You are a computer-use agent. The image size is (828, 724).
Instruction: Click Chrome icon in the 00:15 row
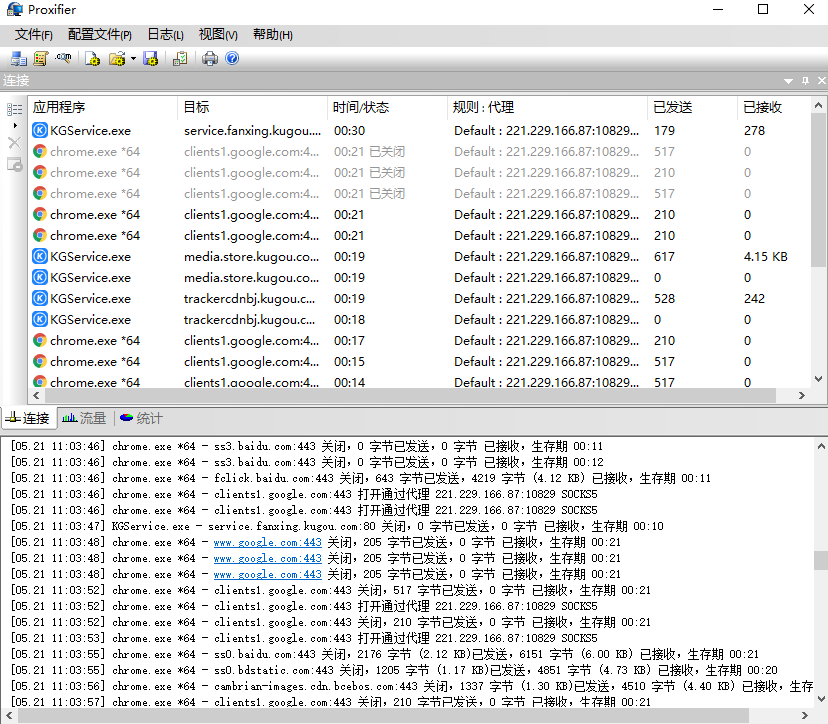pyautogui.click(x=40, y=362)
